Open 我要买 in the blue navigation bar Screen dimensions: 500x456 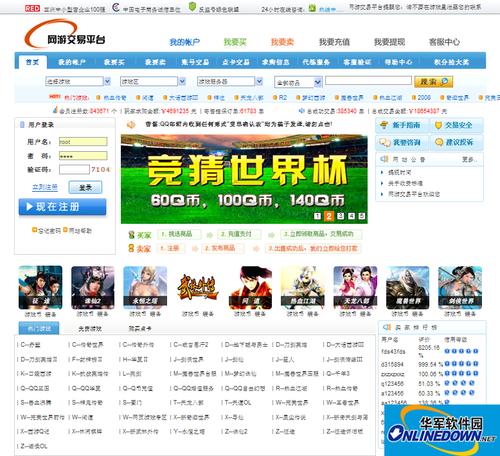[x=114, y=62]
